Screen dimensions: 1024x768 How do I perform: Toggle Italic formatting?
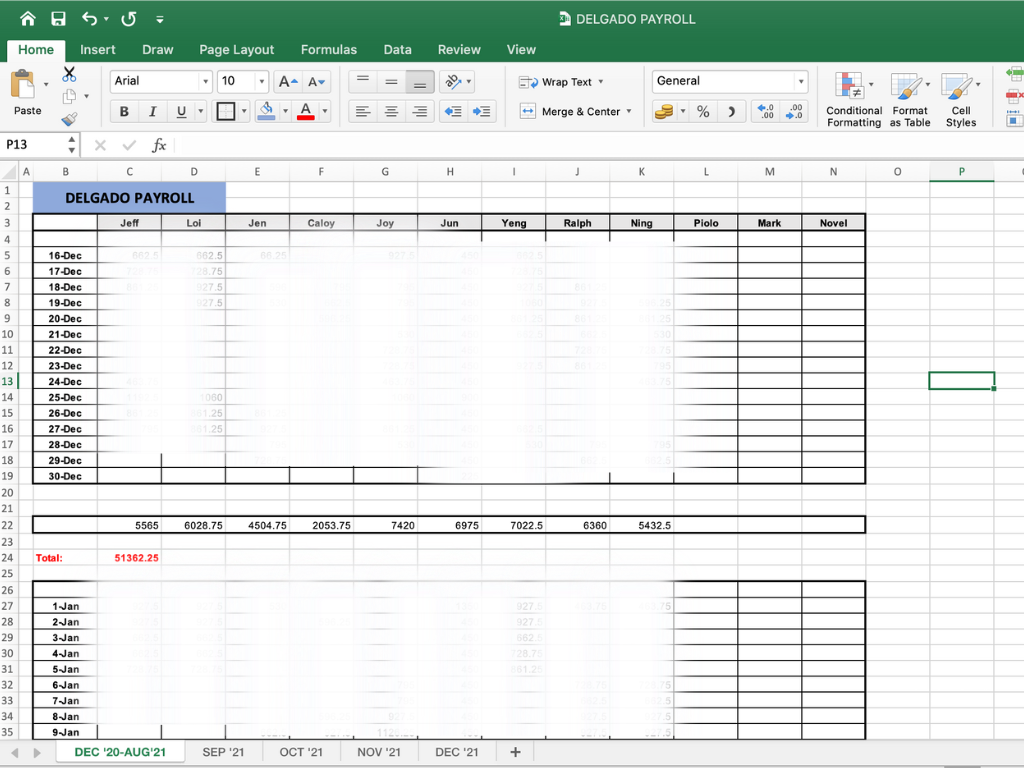pos(153,112)
